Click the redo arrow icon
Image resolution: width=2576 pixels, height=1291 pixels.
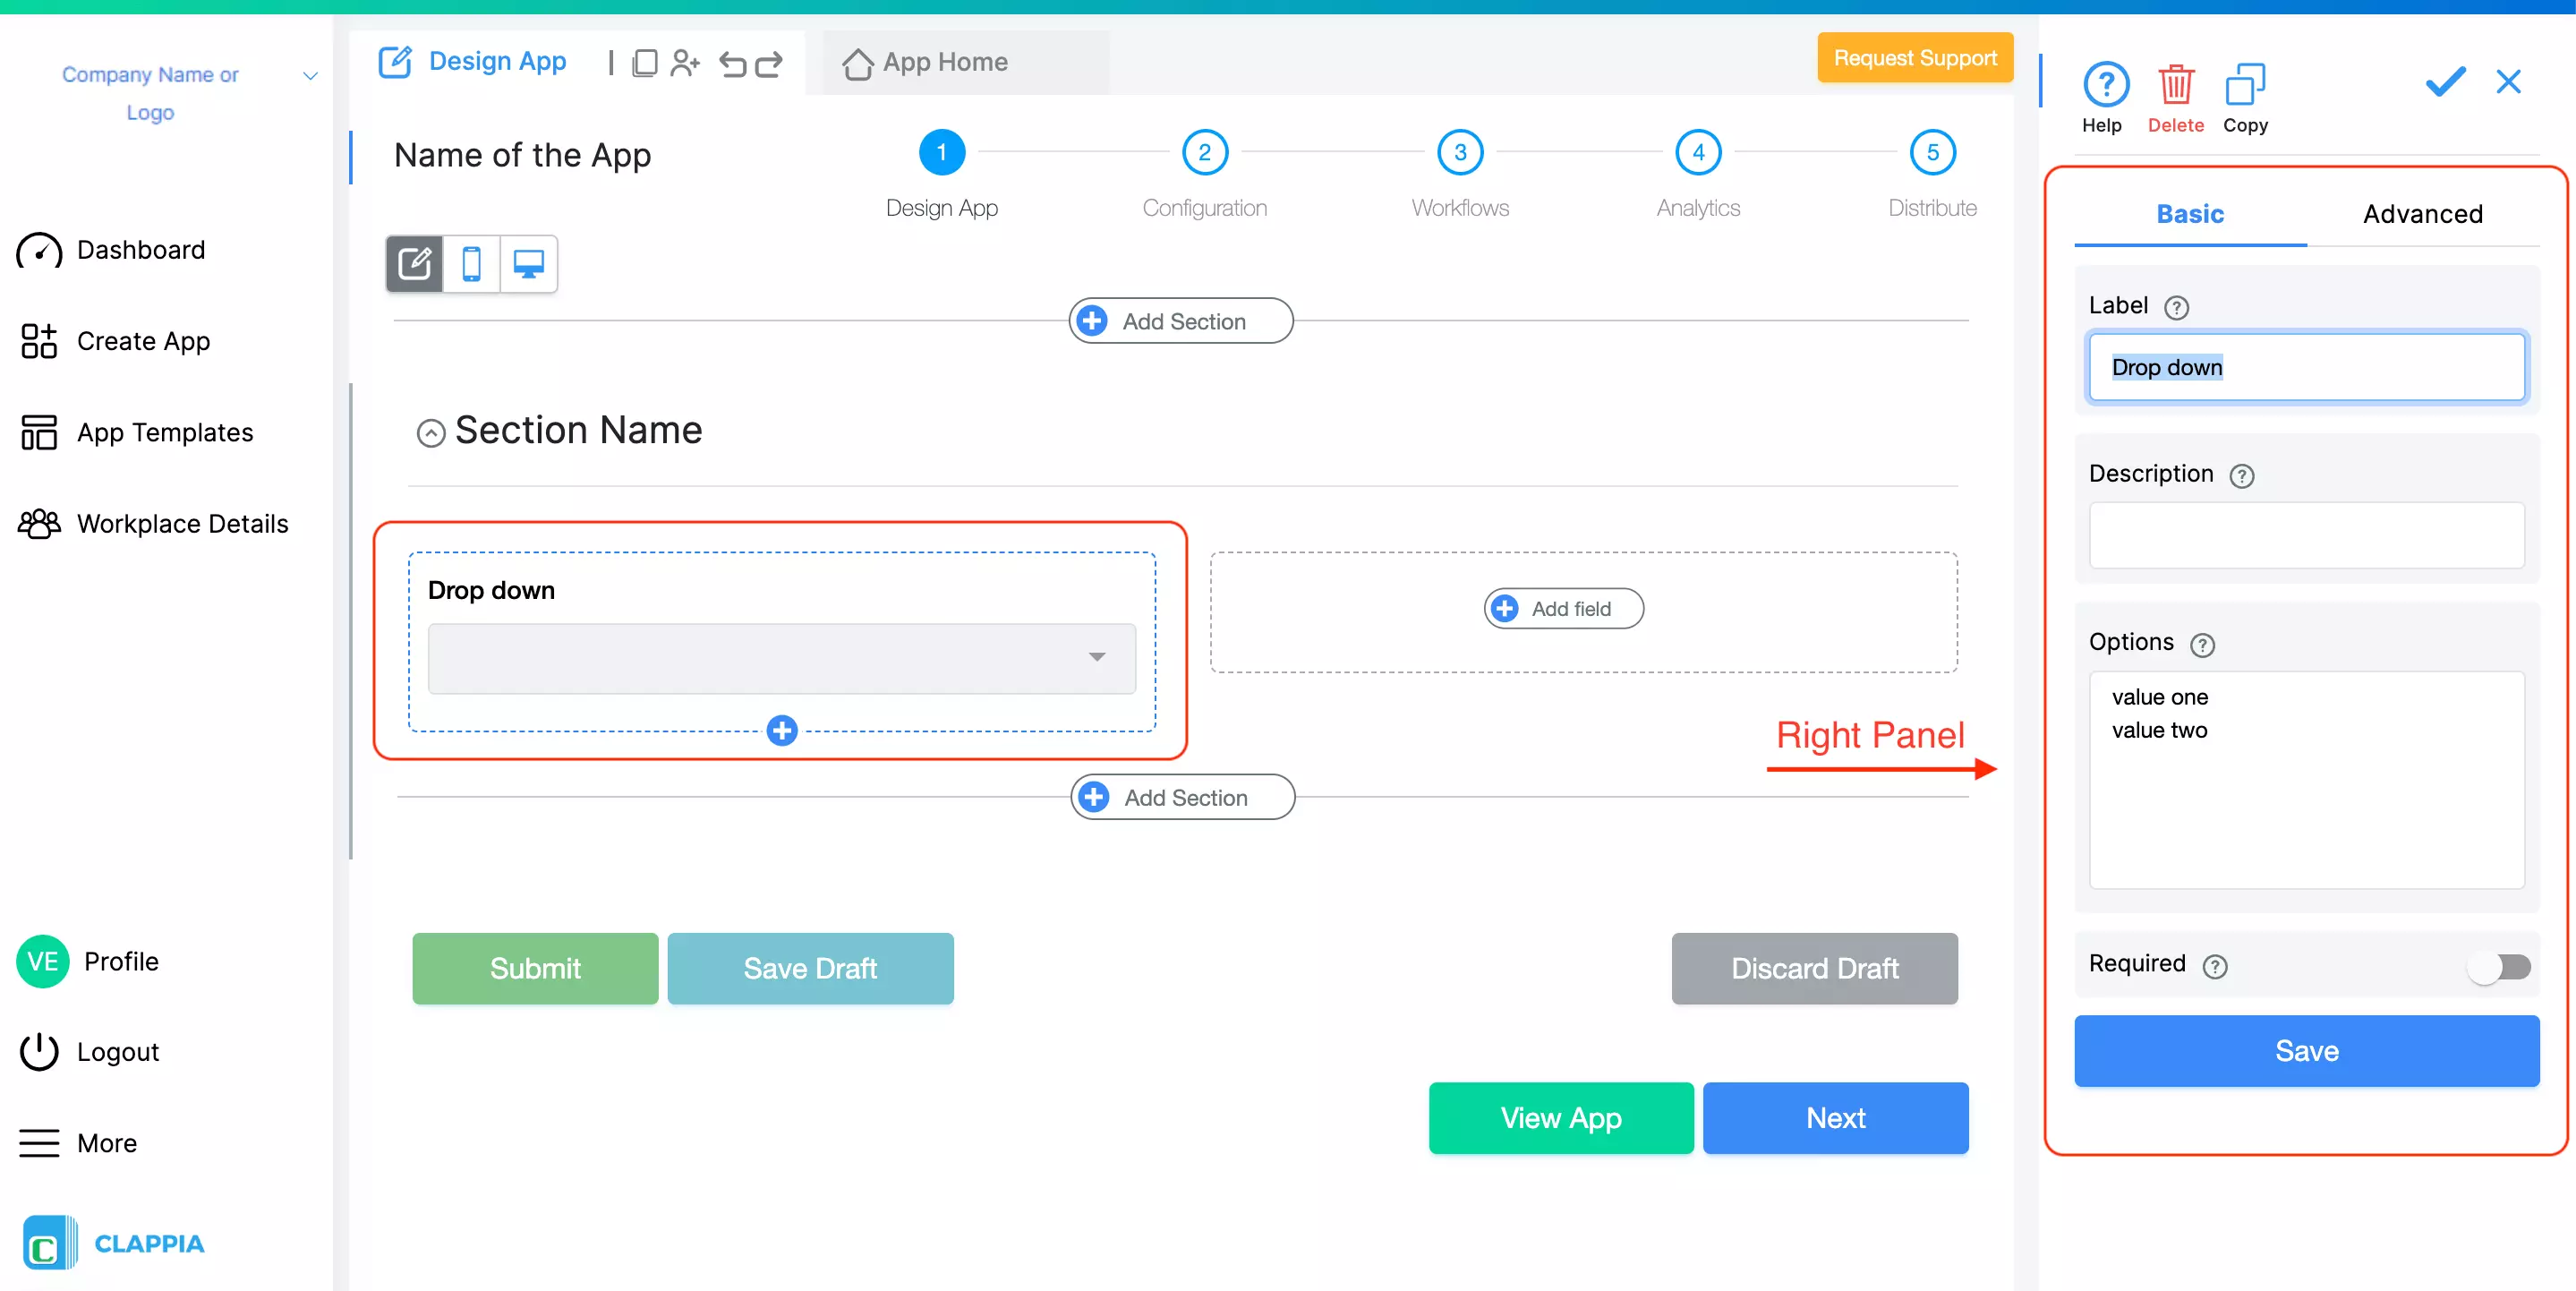769,64
